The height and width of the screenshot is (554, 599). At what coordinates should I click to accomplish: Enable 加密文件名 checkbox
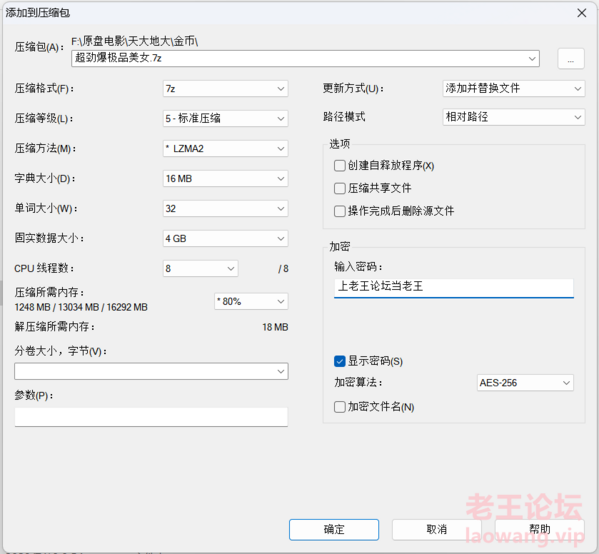coord(339,407)
